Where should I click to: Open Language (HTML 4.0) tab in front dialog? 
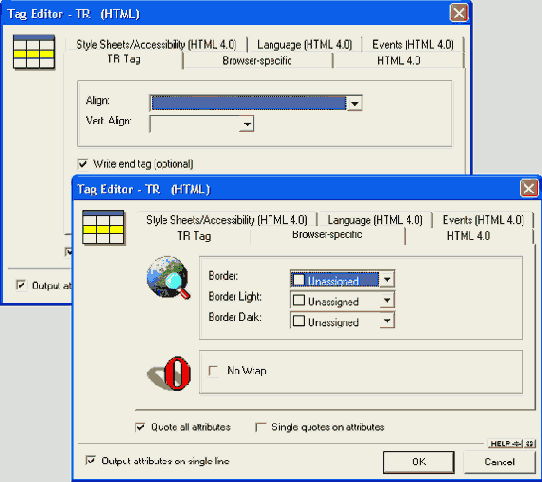(x=375, y=220)
